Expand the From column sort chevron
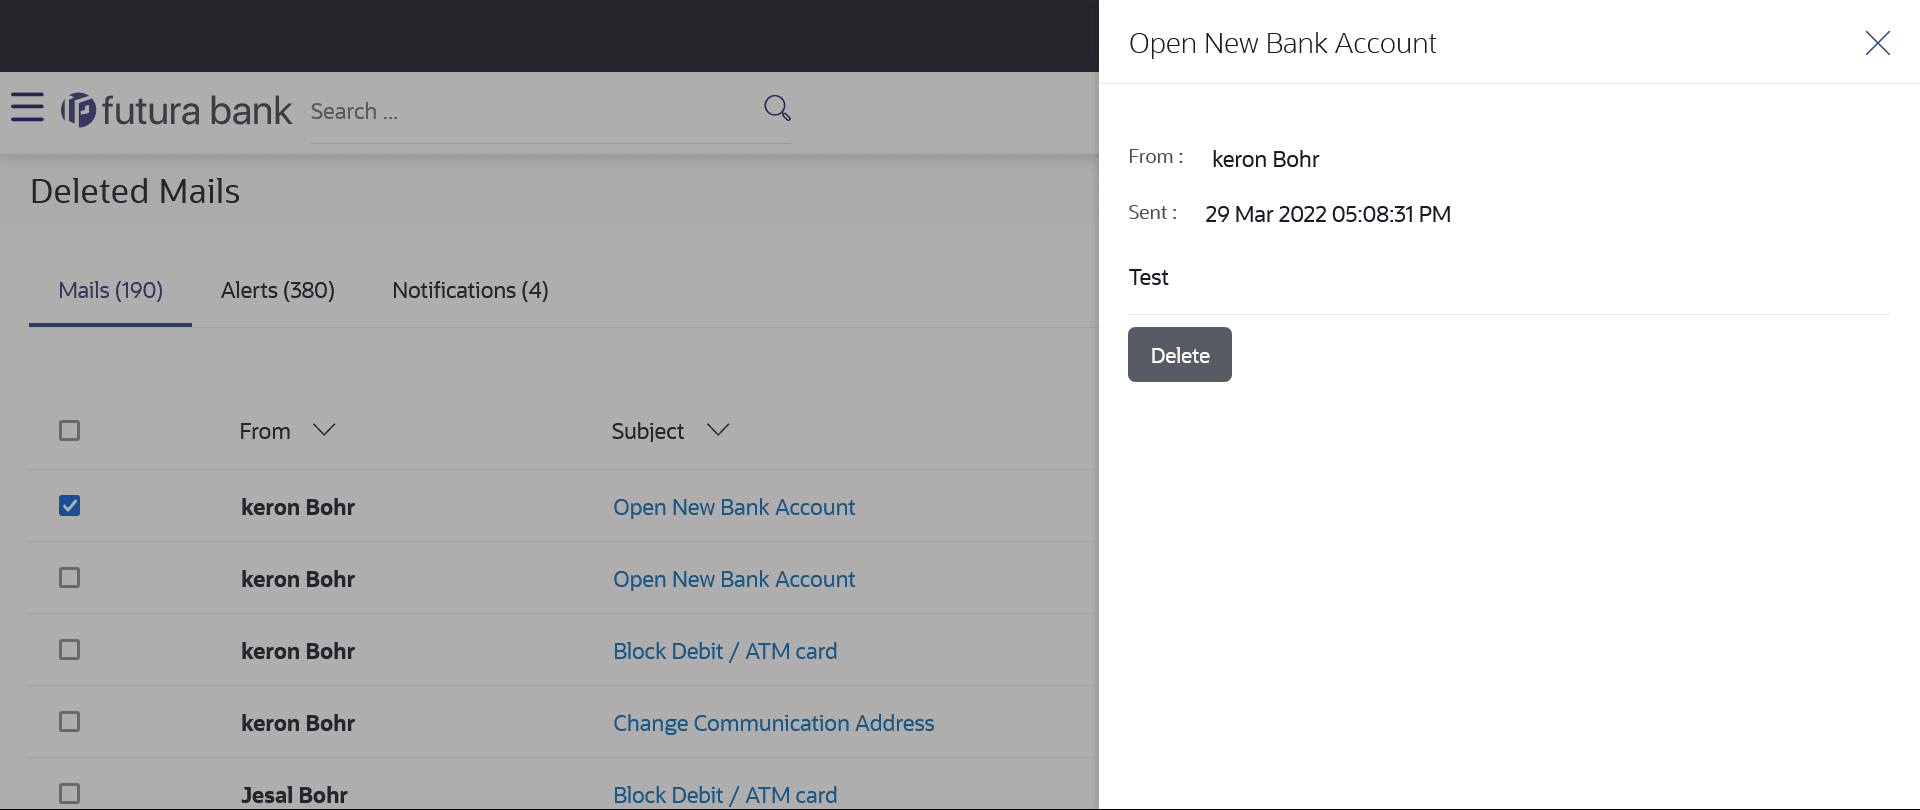 click(324, 430)
